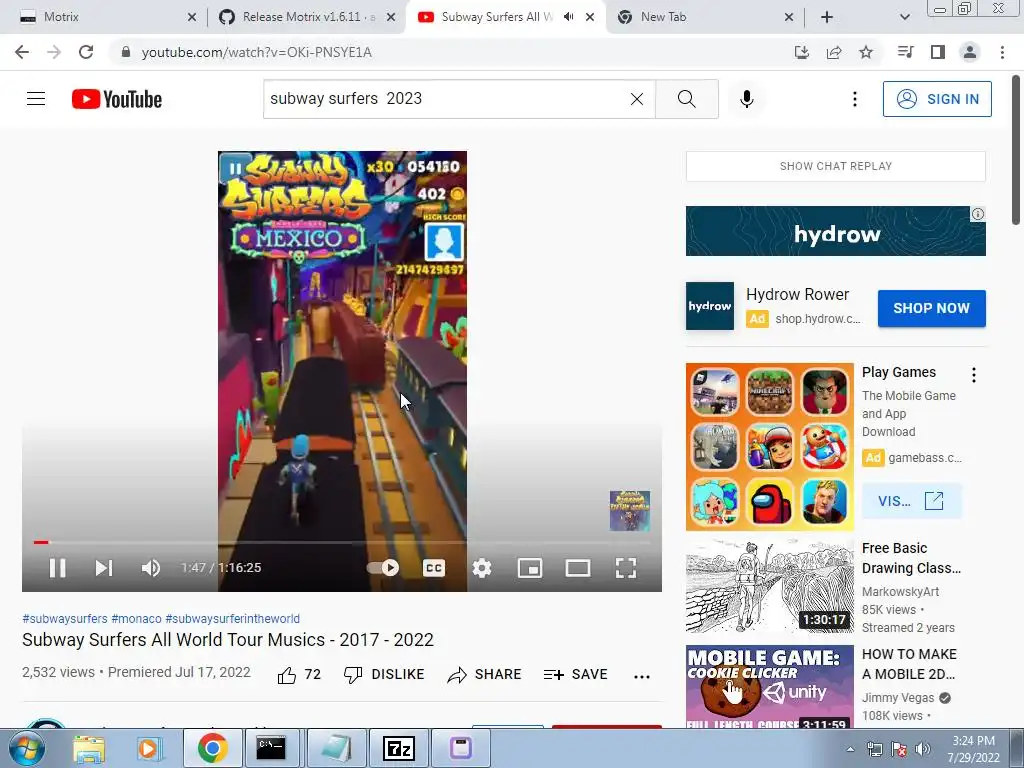Switch to theater mode
Viewport: 1024px width, 768px height.
[578, 568]
